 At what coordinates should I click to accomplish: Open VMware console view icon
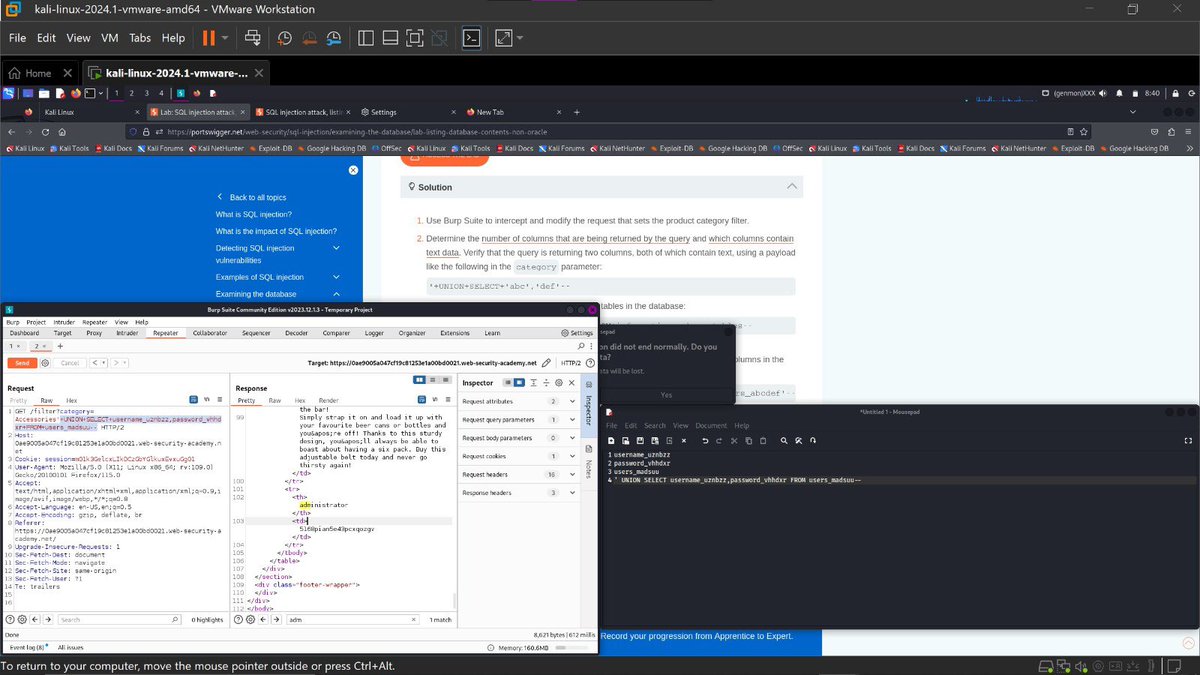[471, 38]
